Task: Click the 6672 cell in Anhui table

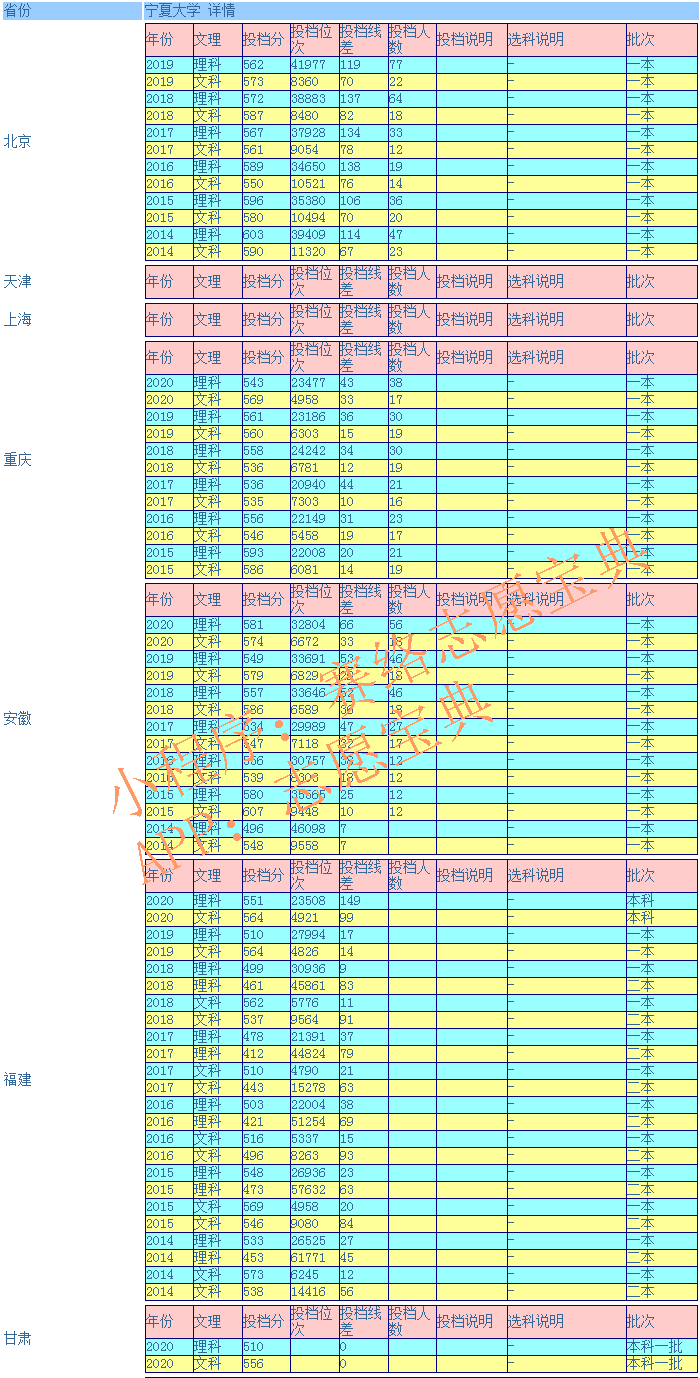Action: (314, 642)
